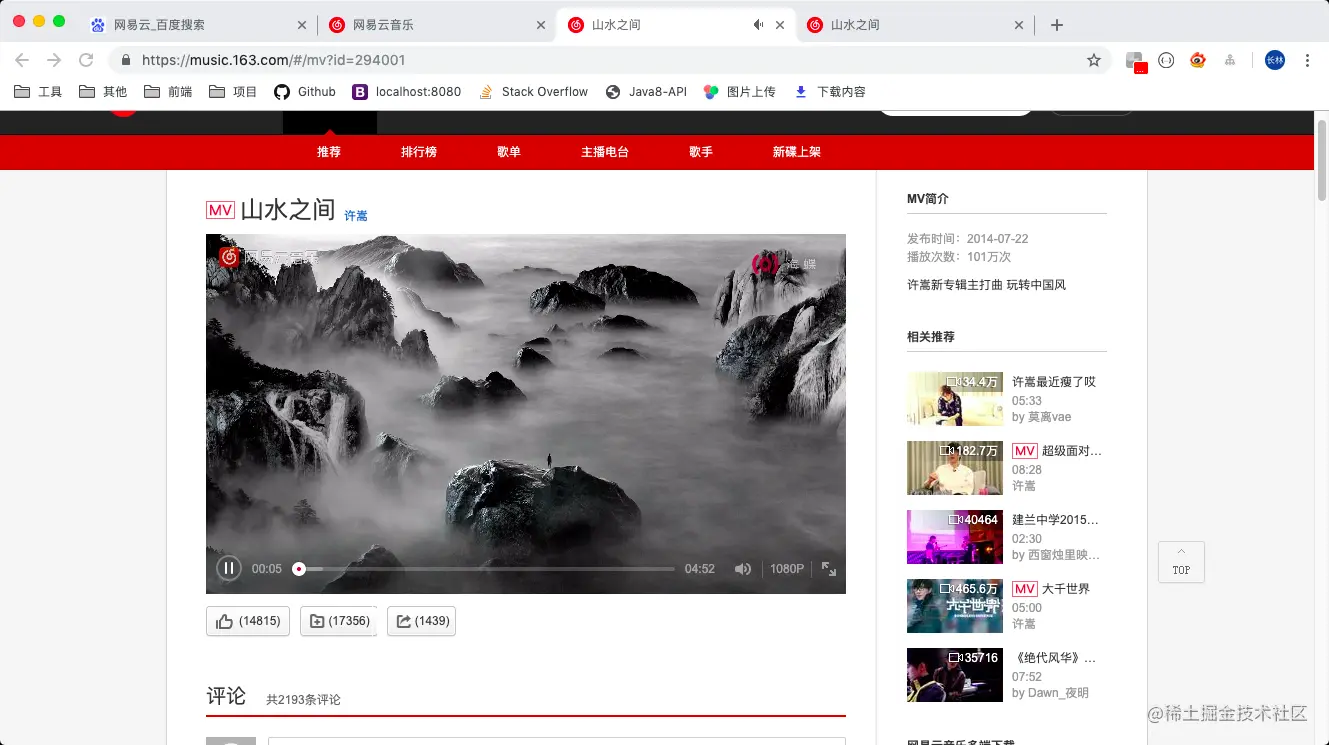This screenshot has width=1329, height=745.
Task: Click the video progress bar
Action: pyautogui.click(x=486, y=569)
